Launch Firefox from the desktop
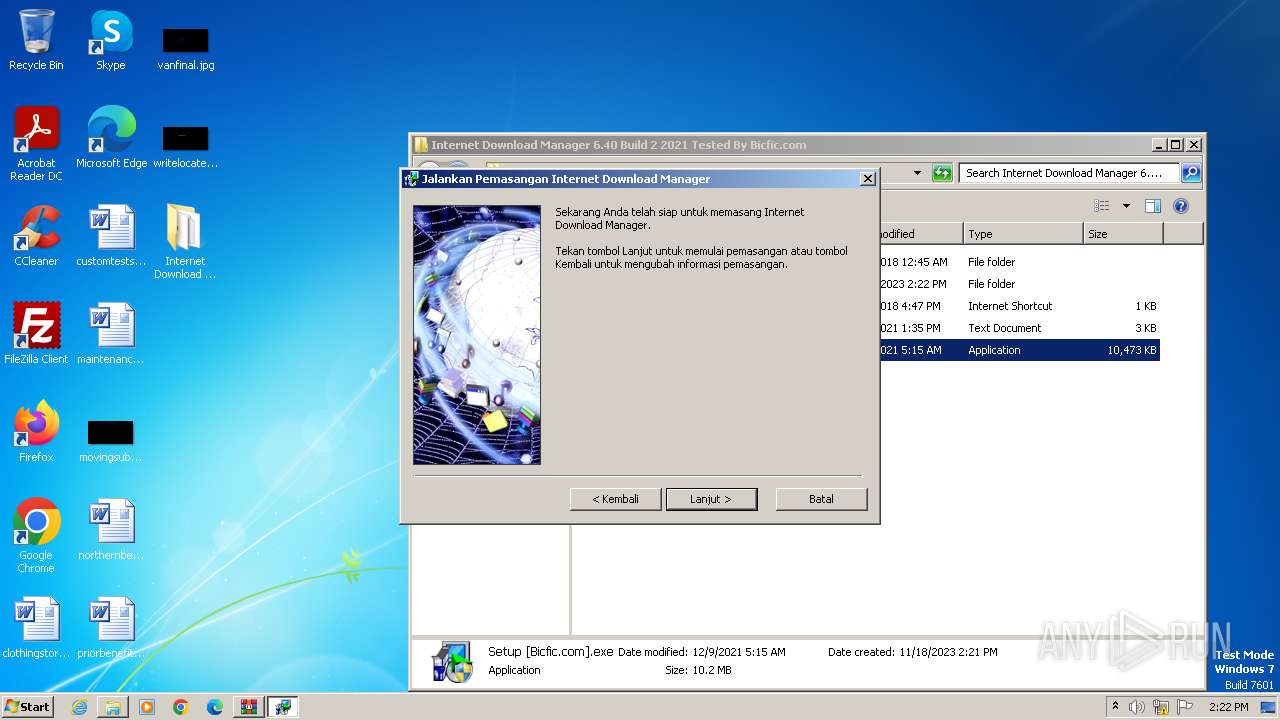 (36, 431)
